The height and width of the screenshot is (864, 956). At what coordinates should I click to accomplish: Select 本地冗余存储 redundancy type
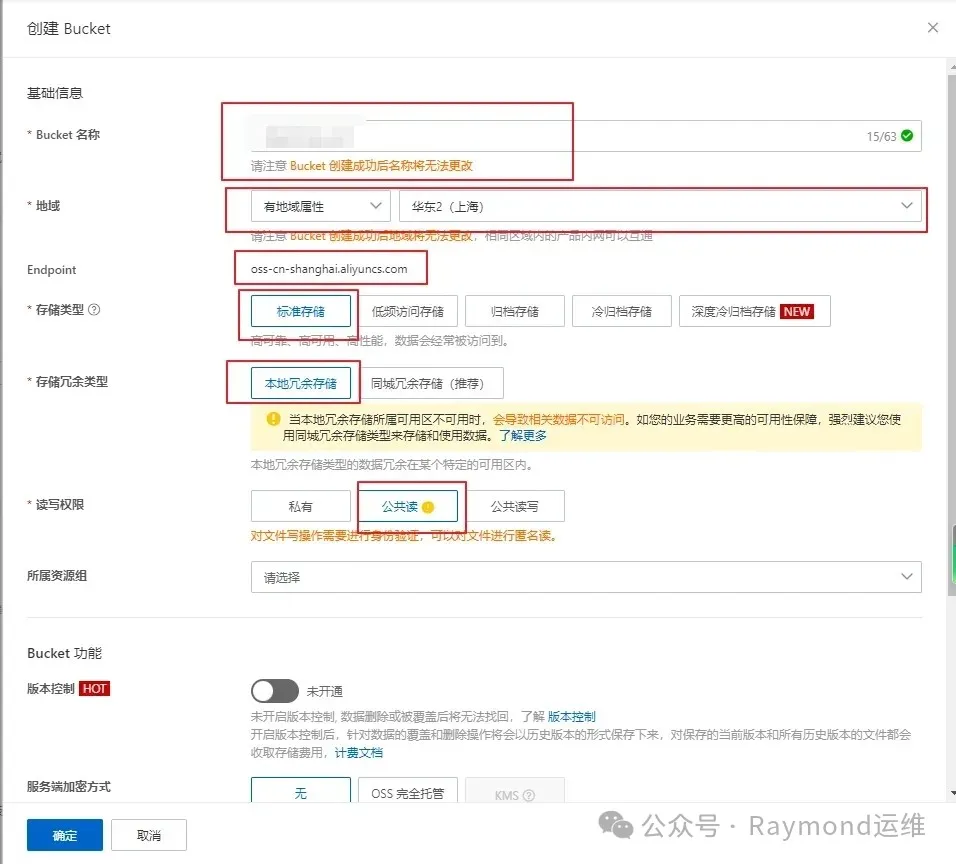pos(301,384)
